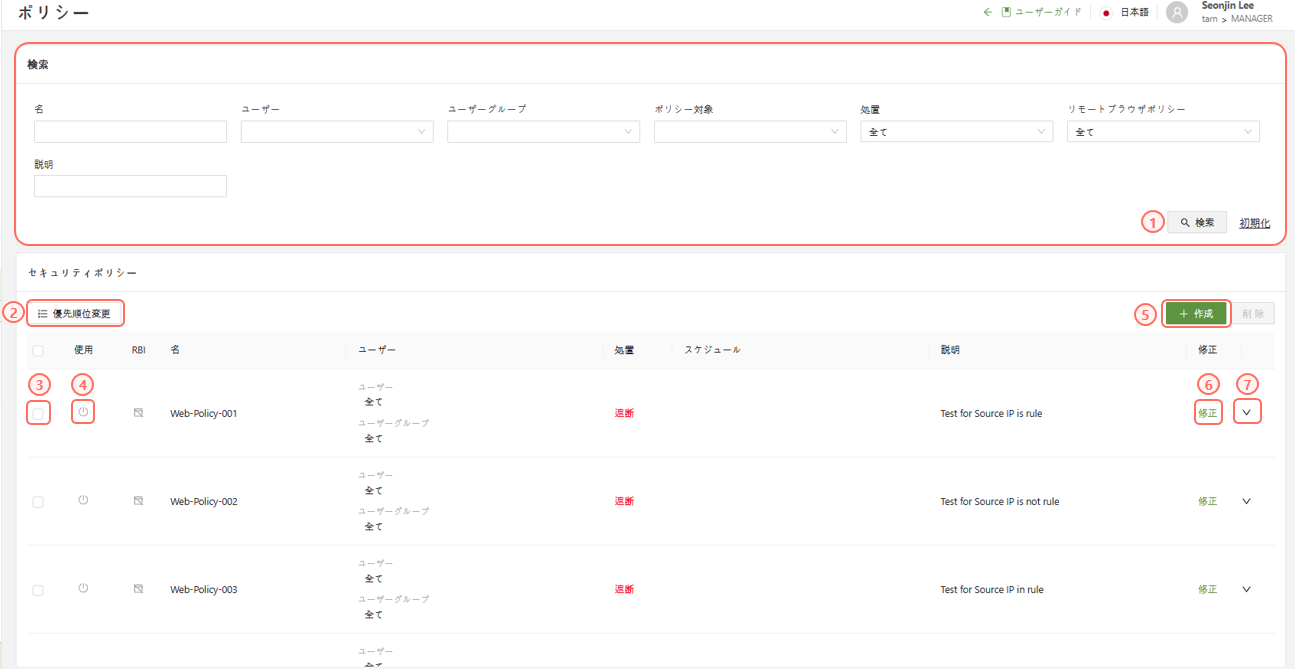Click RBI icon for Web-Policy-003
1295x669 pixels.
click(x=139, y=588)
